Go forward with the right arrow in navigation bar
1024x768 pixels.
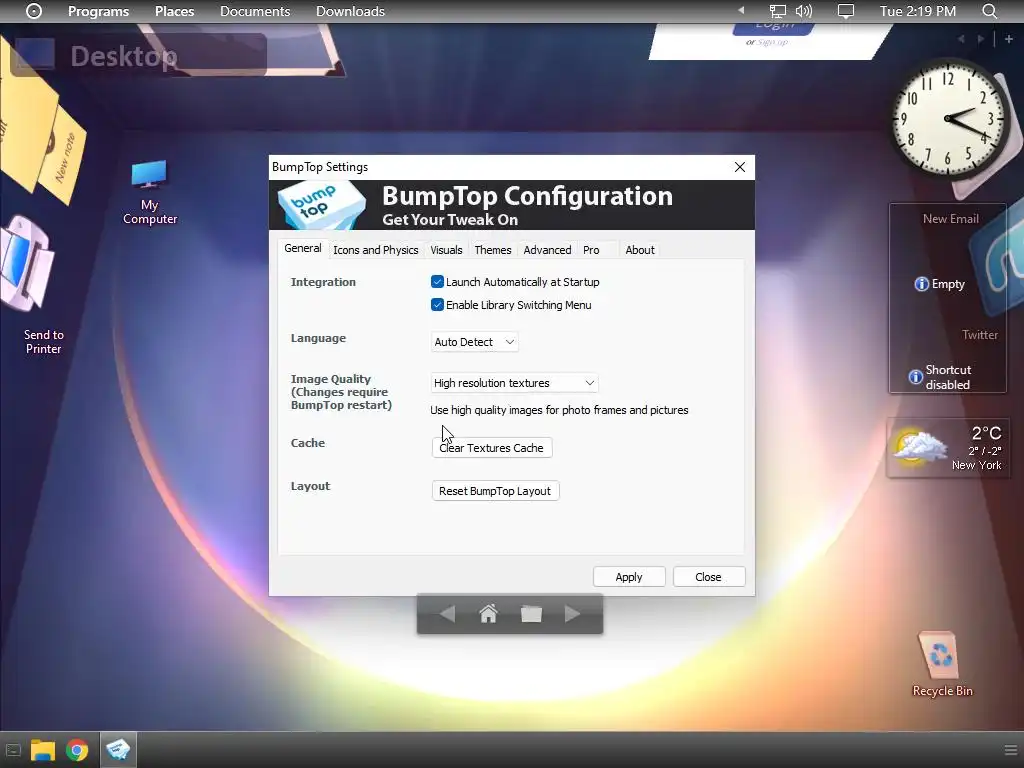(x=572, y=614)
